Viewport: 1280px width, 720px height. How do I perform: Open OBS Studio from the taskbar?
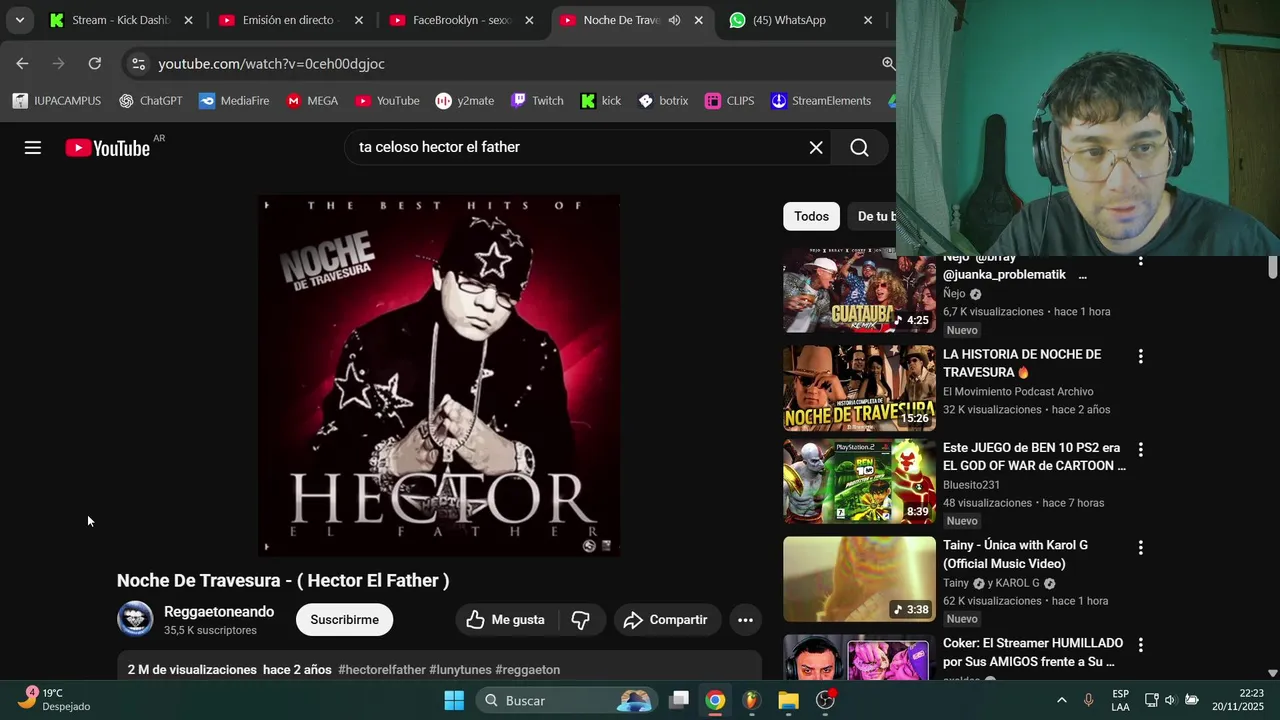pyautogui.click(x=825, y=700)
